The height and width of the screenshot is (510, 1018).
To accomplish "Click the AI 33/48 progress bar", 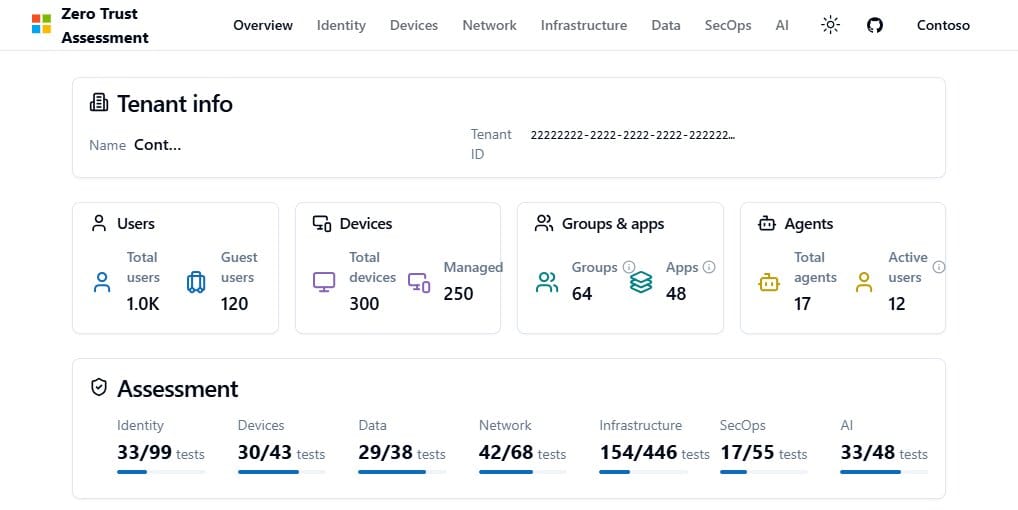I will pyautogui.click(x=884, y=472).
